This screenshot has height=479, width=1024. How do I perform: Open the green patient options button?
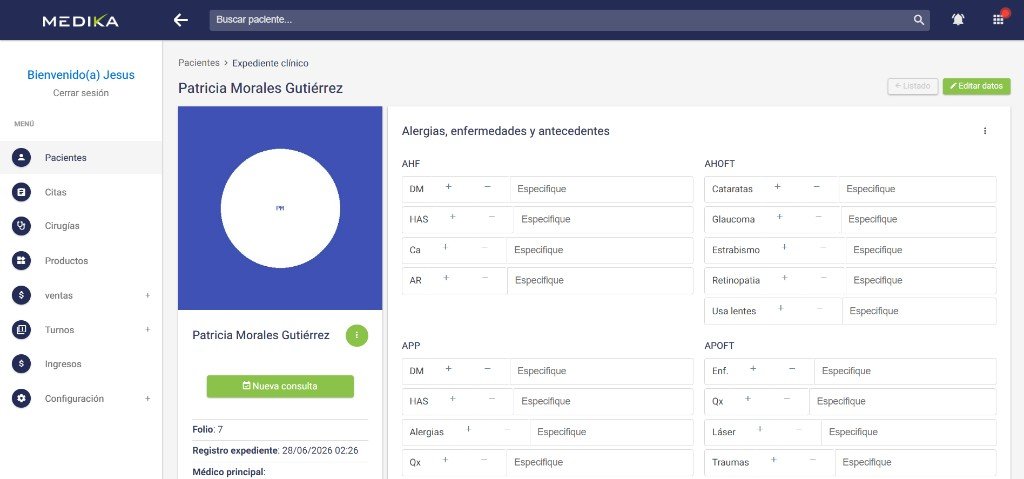pyautogui.click(x=357, y=335)
